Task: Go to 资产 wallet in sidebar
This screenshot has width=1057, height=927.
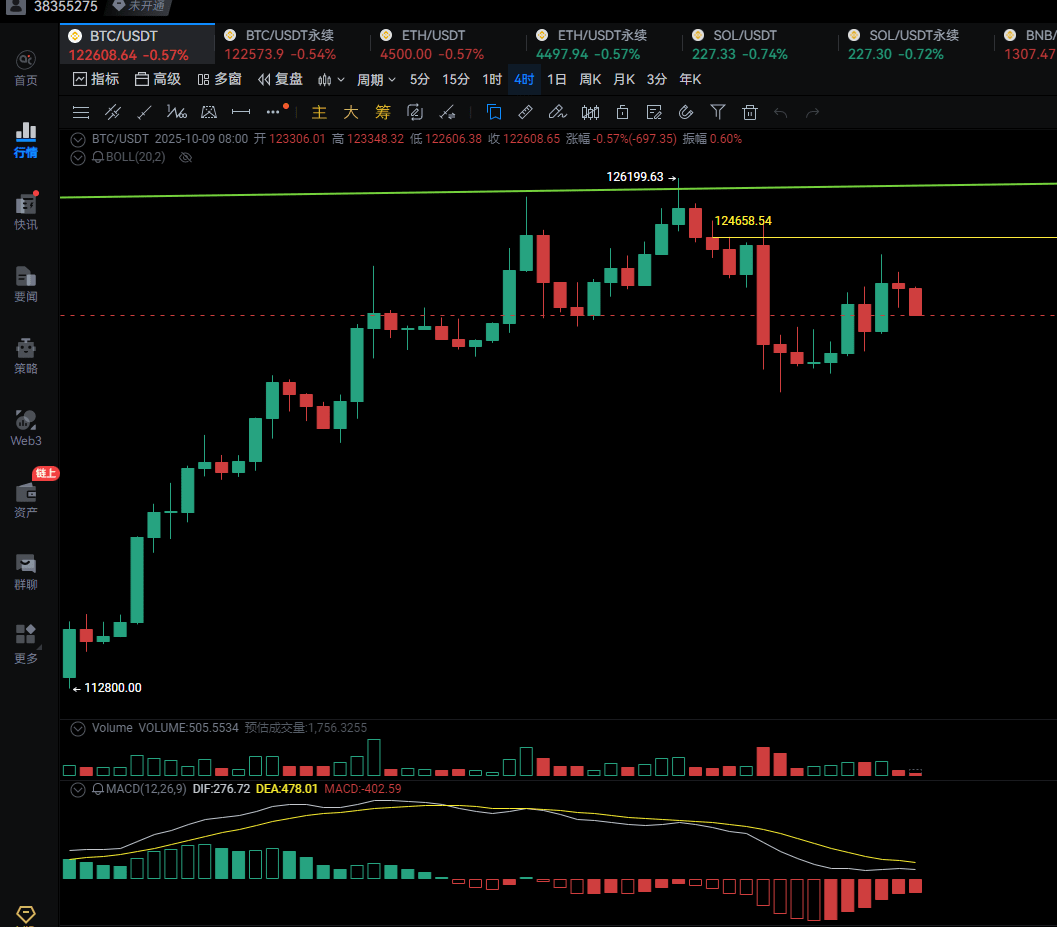Action: pyautogui.click(x=26, y=498)
